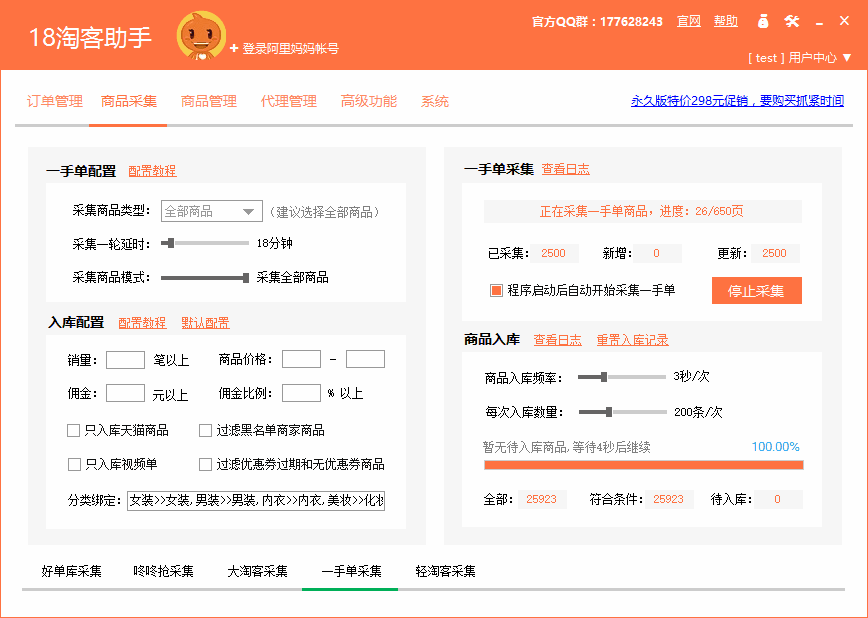Screen dimensions: 868x618
Task: Minimize the 18淘客助手 window
Action: 819,23
